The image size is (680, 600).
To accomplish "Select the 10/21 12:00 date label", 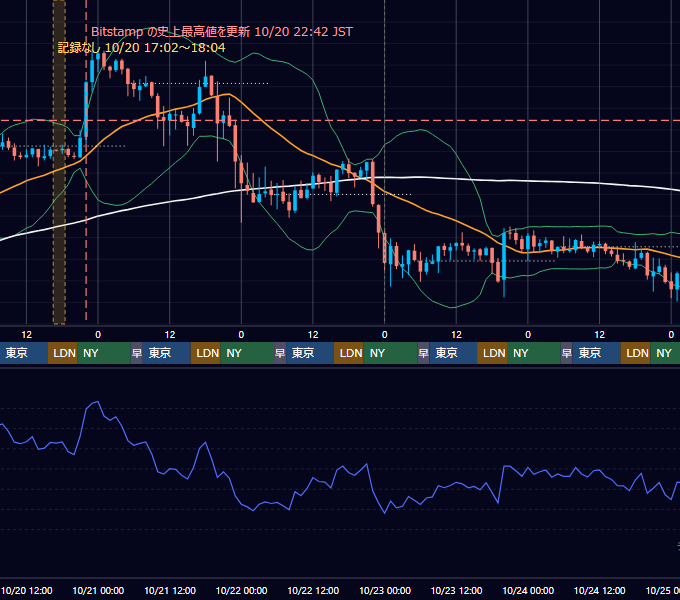I will pos(170,590).
